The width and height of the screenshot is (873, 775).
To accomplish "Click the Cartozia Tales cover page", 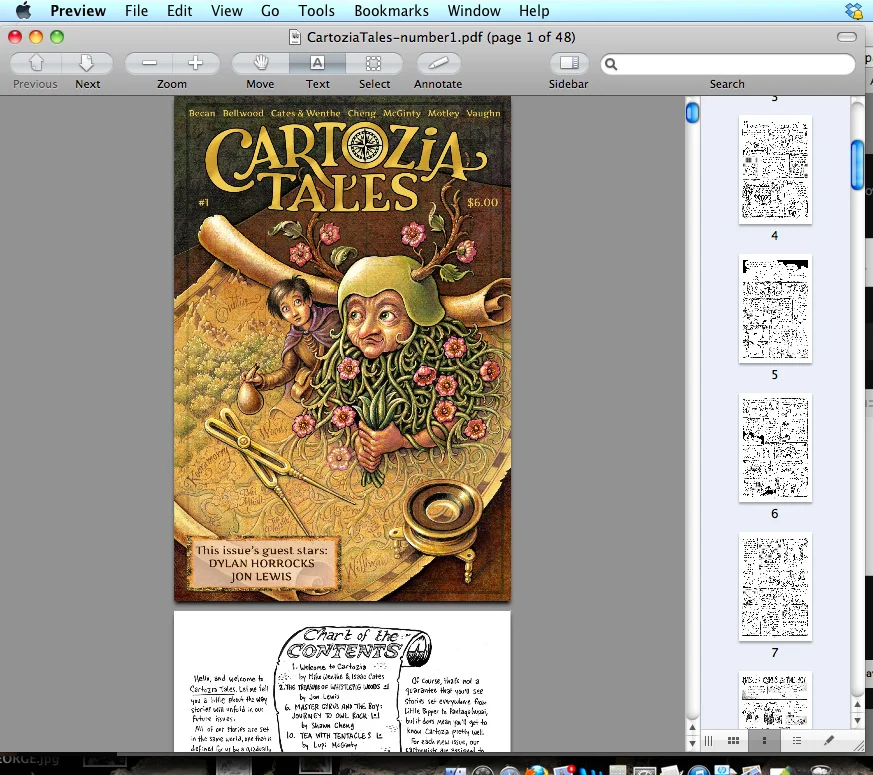I will pos(342,349).
